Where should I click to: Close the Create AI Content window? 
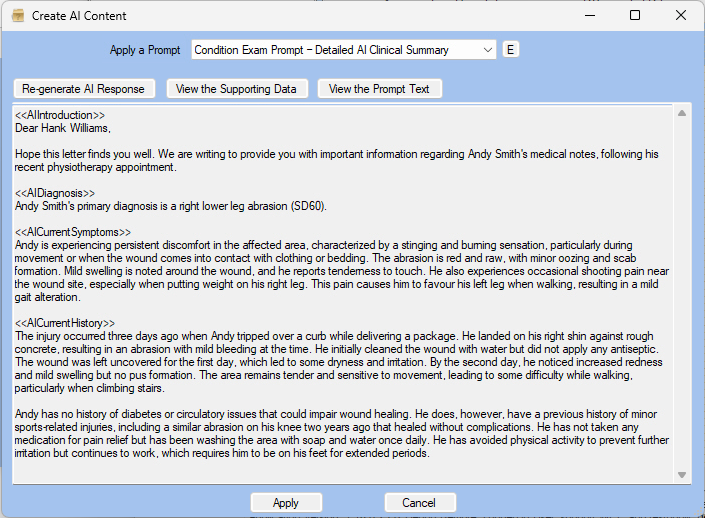coord(681,16)
